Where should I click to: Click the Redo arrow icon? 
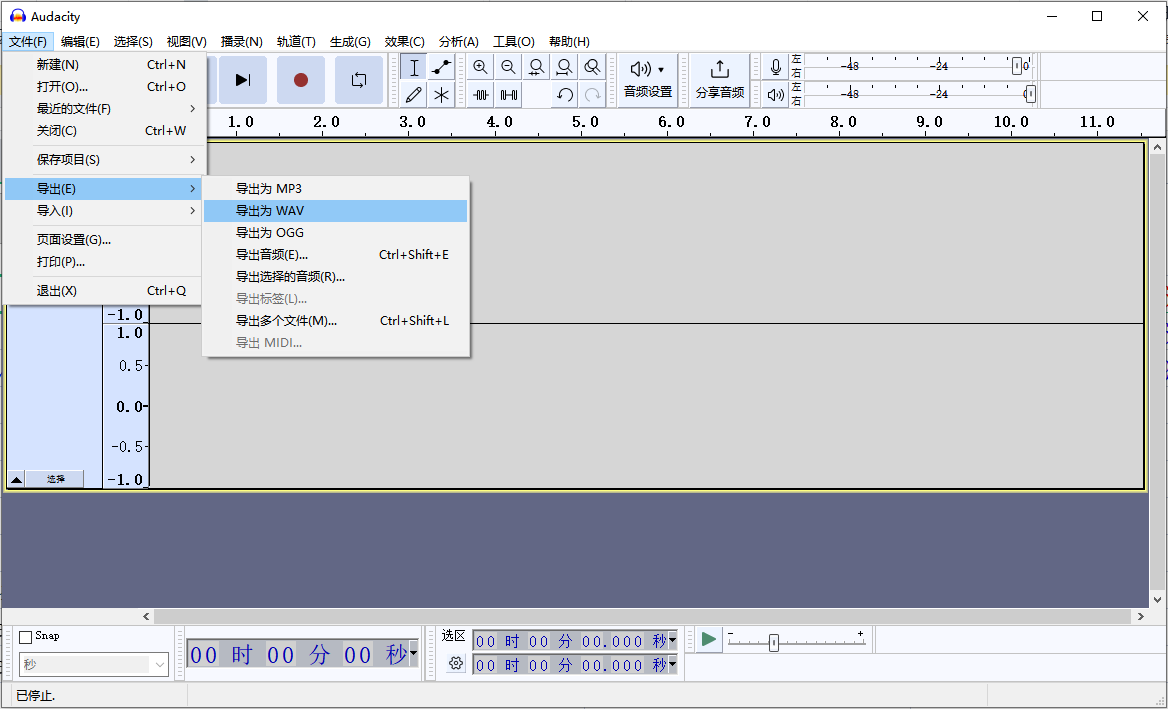(592, 95)
